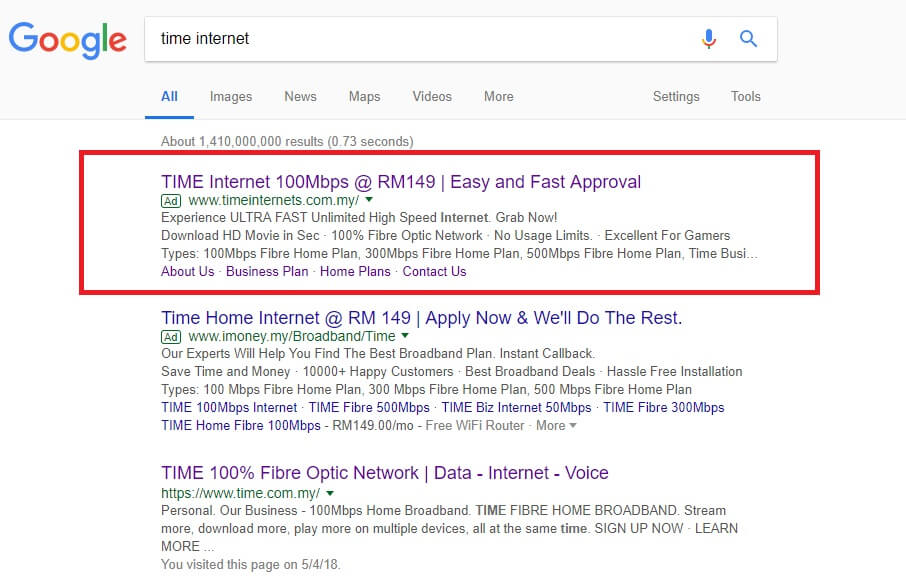Open 'TIME Internet 100Mbps @ RM149' ad title

click(x=401, y=181)
